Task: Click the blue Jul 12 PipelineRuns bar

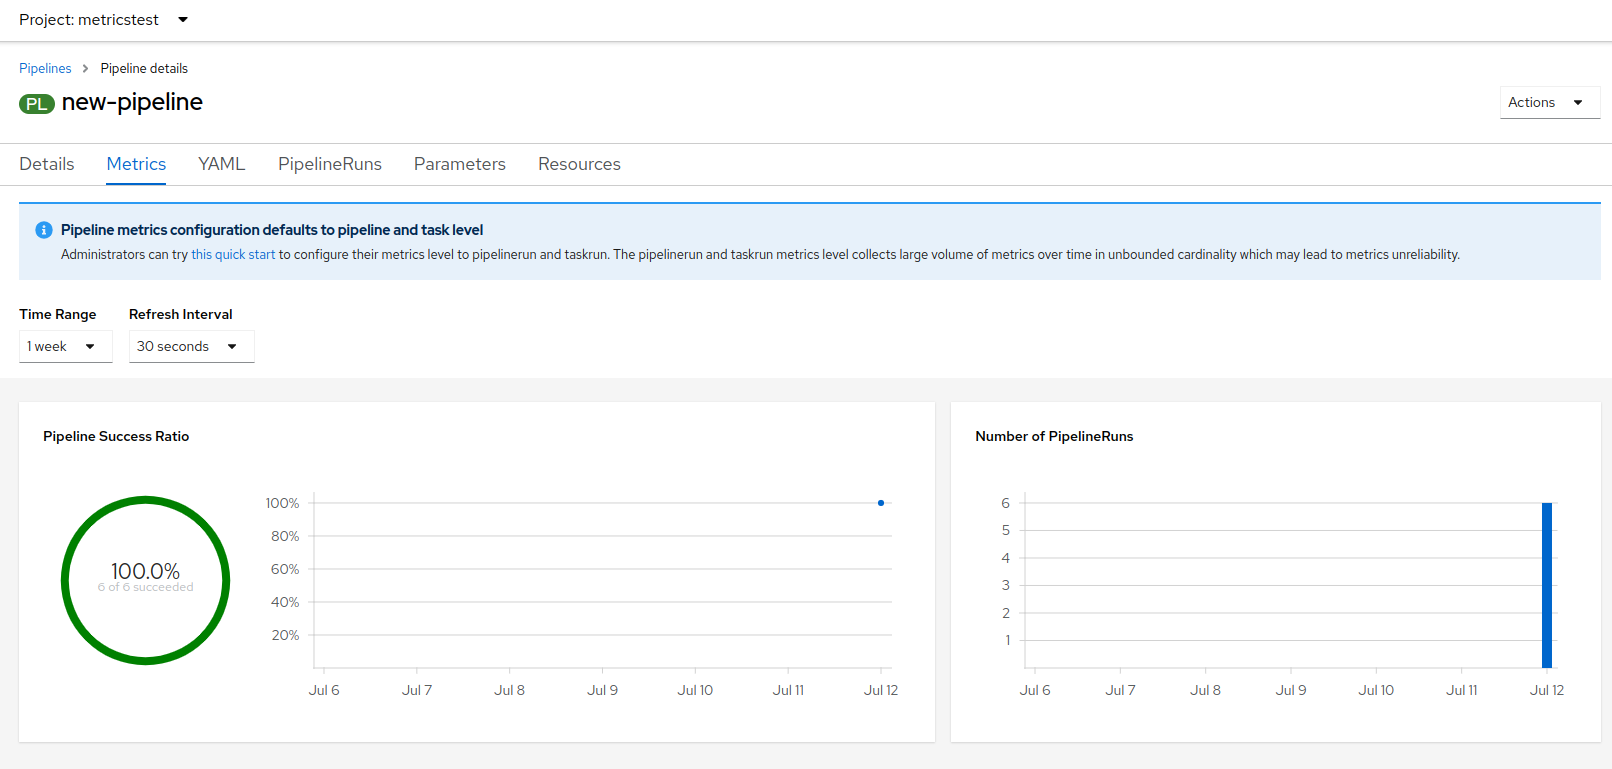Action: 1547,585
